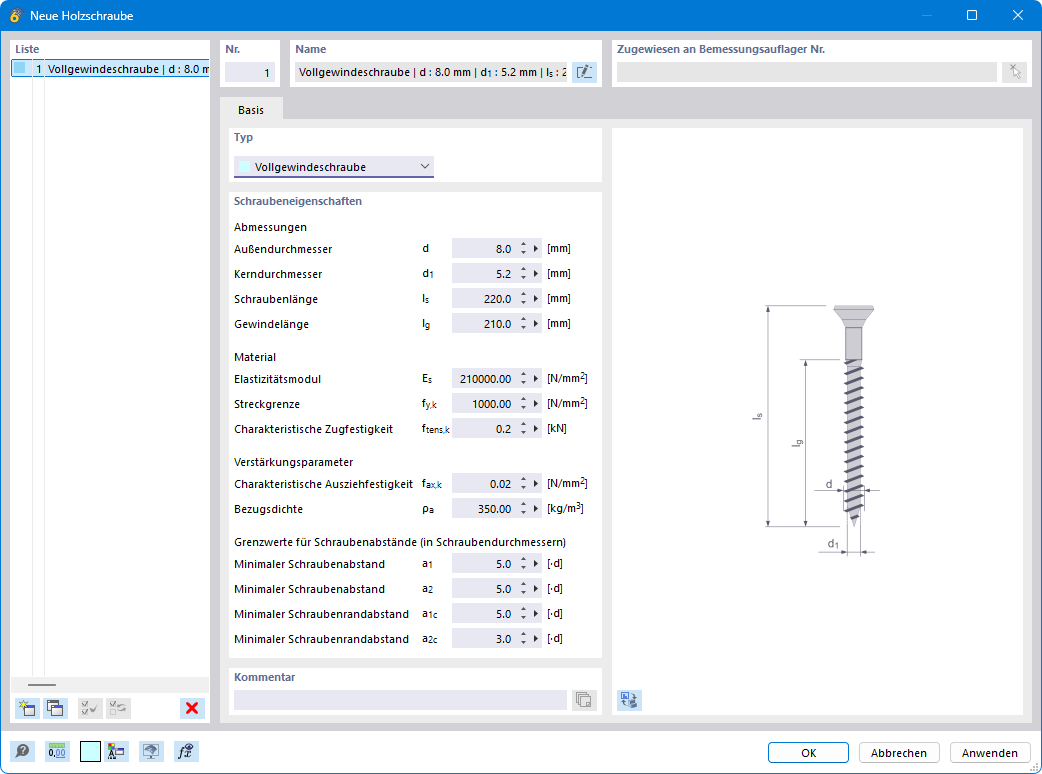Click the Streckgrenze value 1000.00
The height and width of the screenshot is (774, 1042).
pos(484,404)
